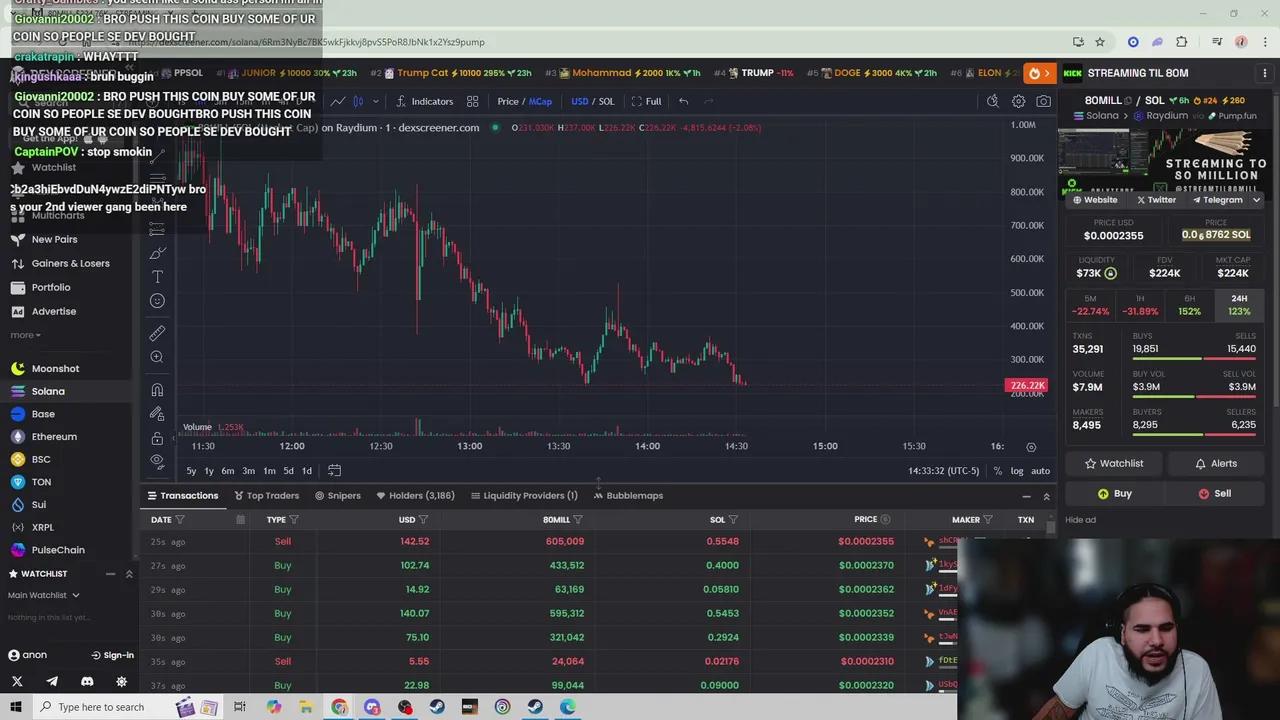The width and height of the screenshot is (1280, 720).
Task: Click the red Sell button
Action: (x=1216, y=493)
